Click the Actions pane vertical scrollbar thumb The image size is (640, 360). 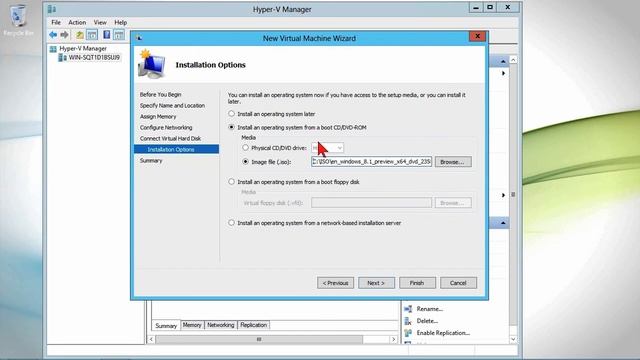[x=513, y=195]
